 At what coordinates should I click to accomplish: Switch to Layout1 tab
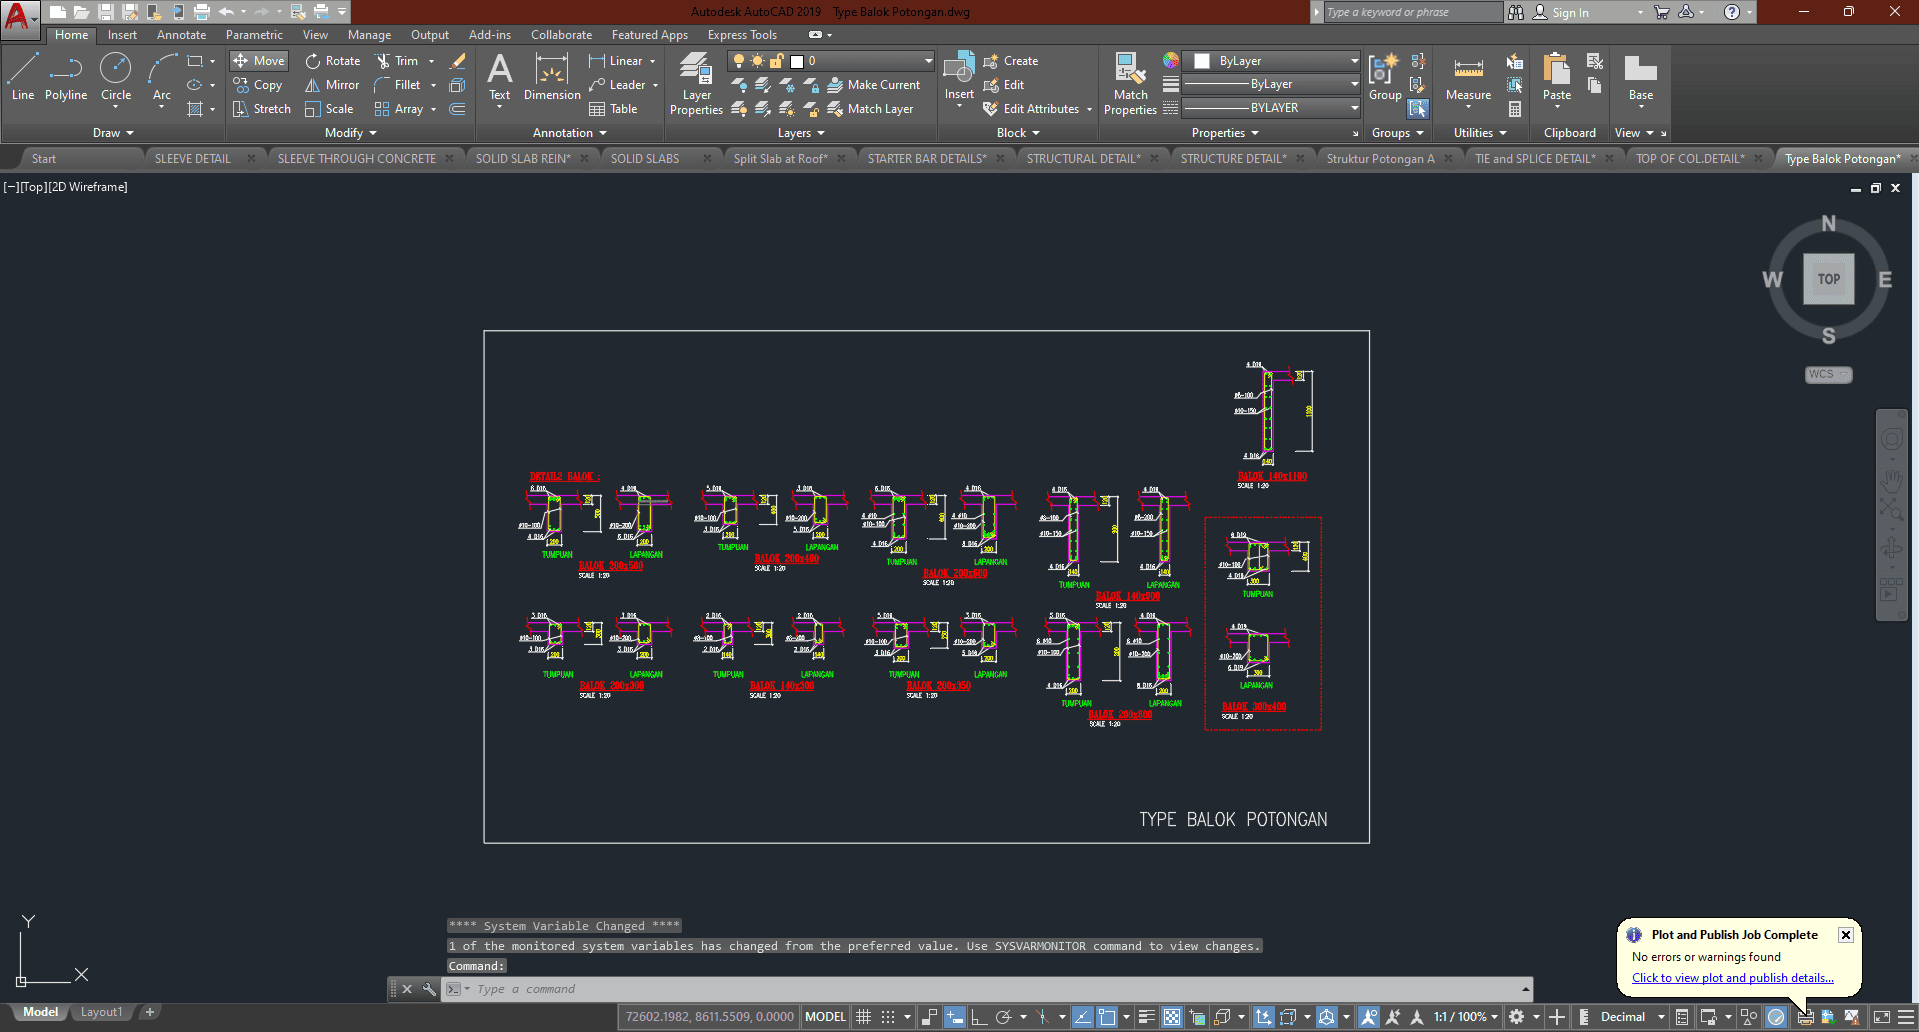[x=101, y=1012]
